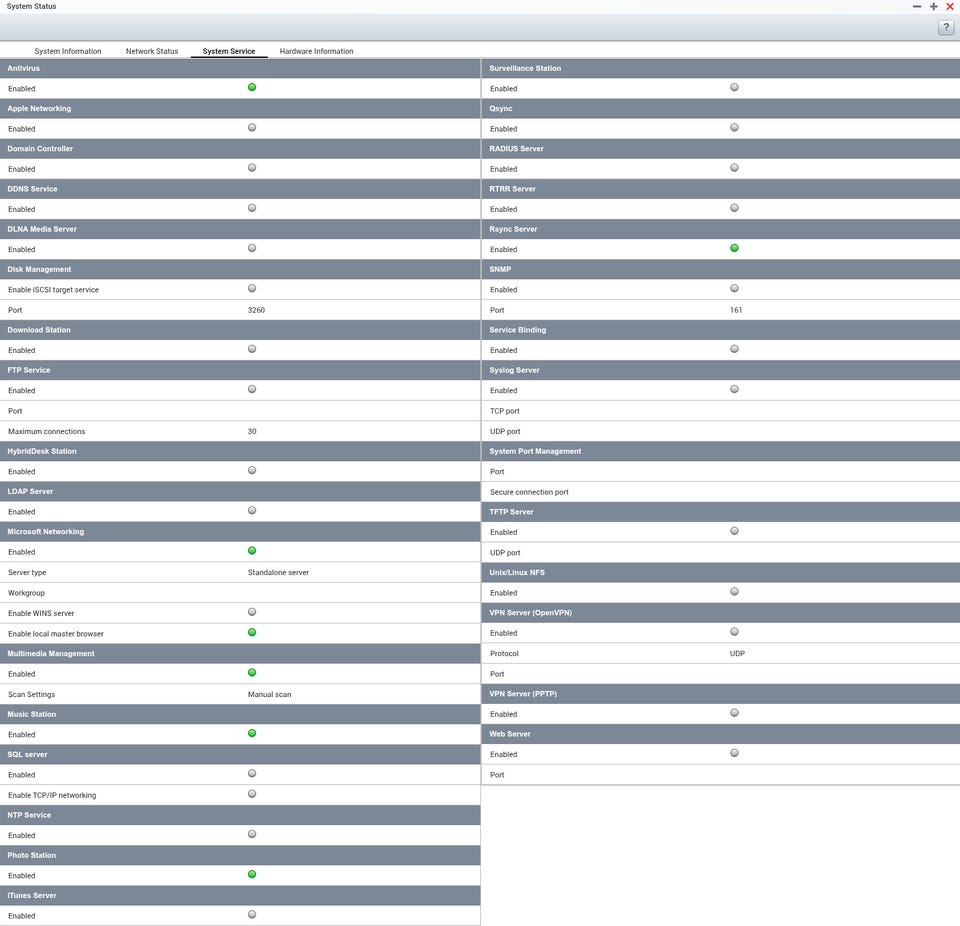Click the Secure connection port label

(529, 492)
